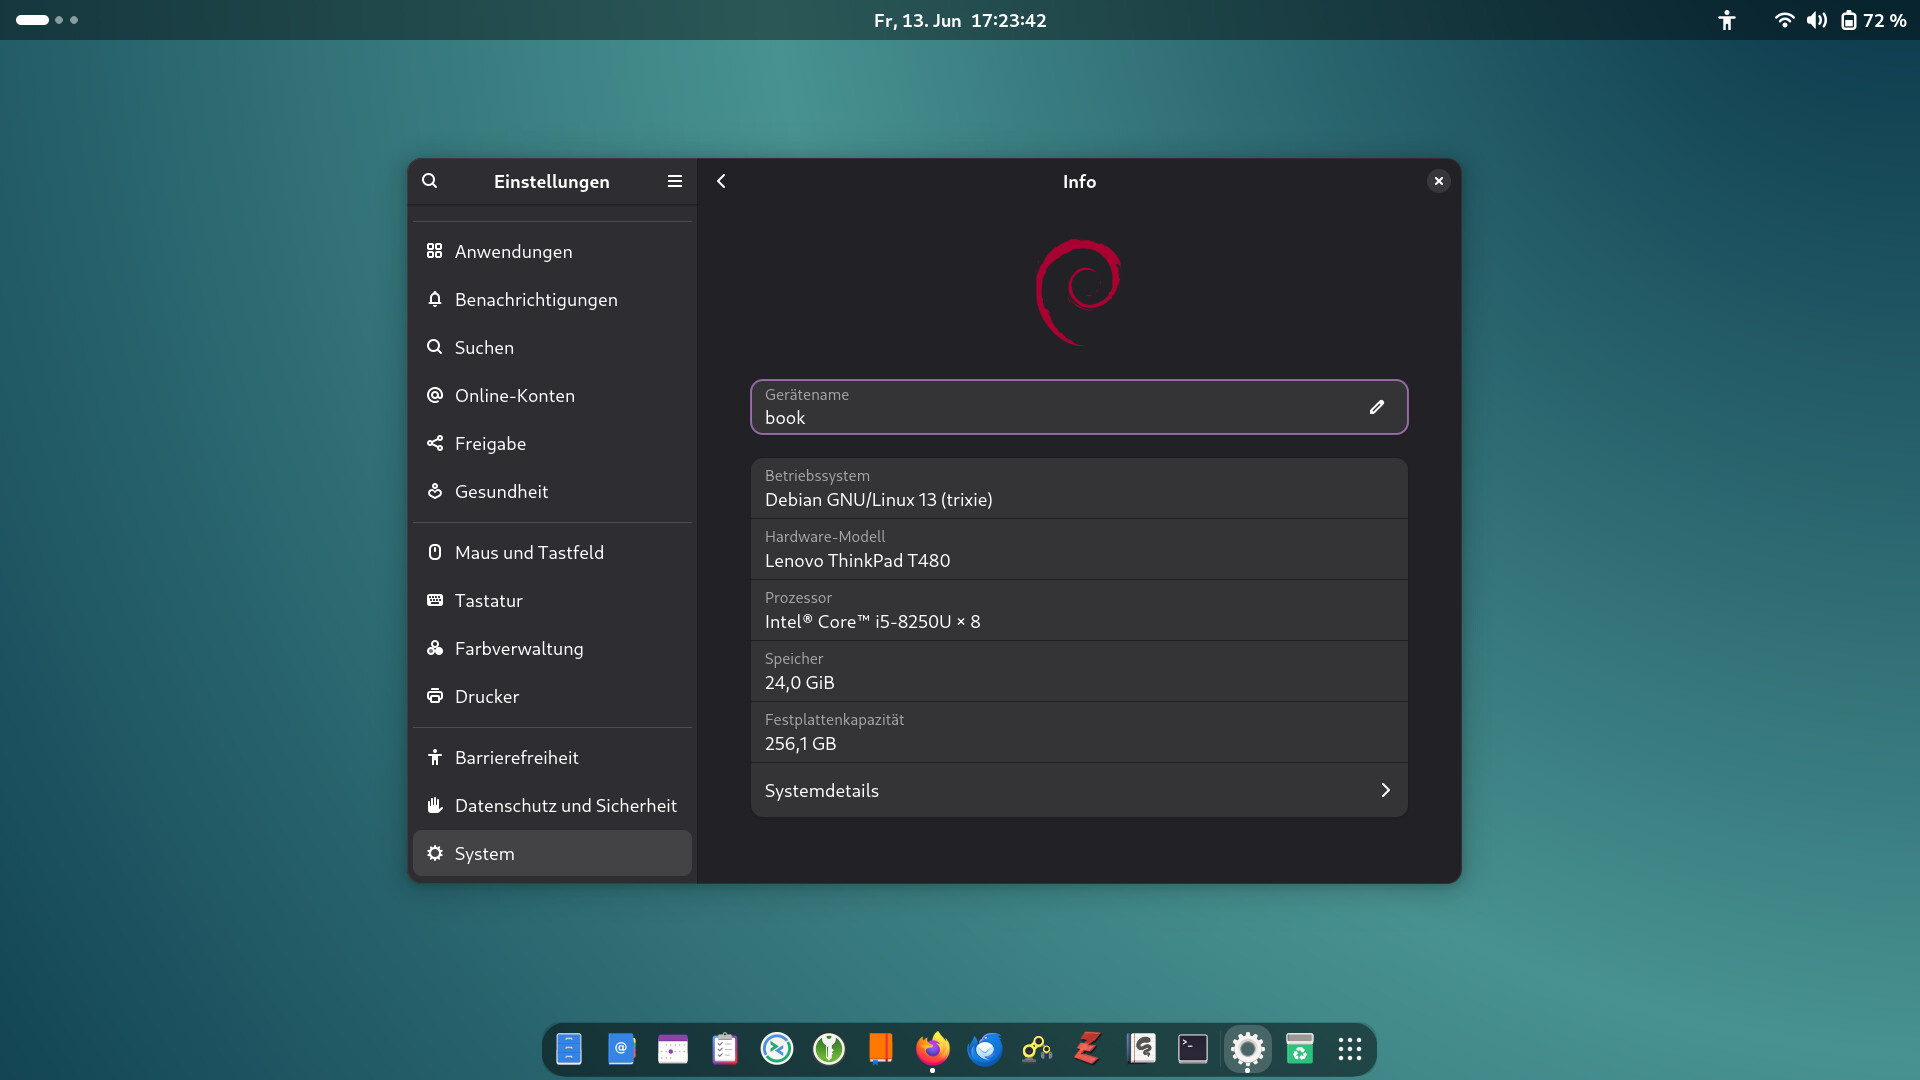Show all applications grid from dock
The height and width of the screenshot is (1080, 1920).
pos(1350,1048)
